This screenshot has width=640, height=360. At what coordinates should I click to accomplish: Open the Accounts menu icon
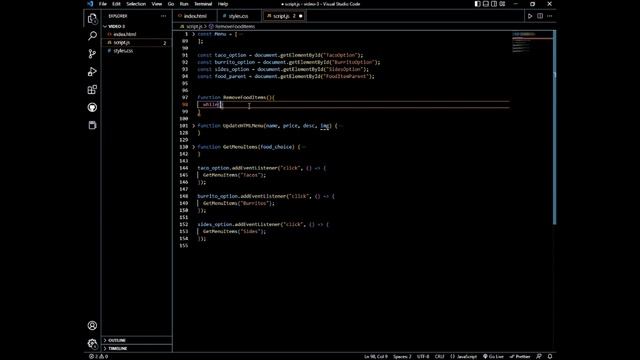92,325
